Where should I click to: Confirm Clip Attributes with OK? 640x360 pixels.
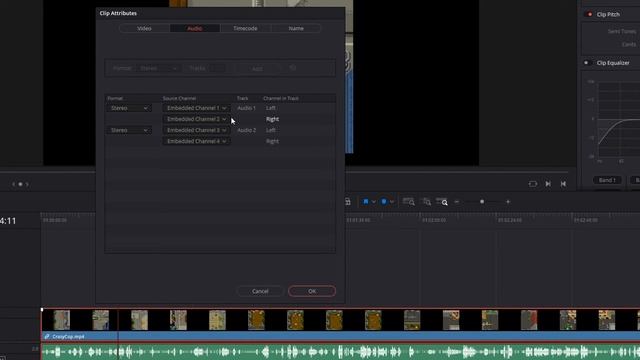coord(312,291)
